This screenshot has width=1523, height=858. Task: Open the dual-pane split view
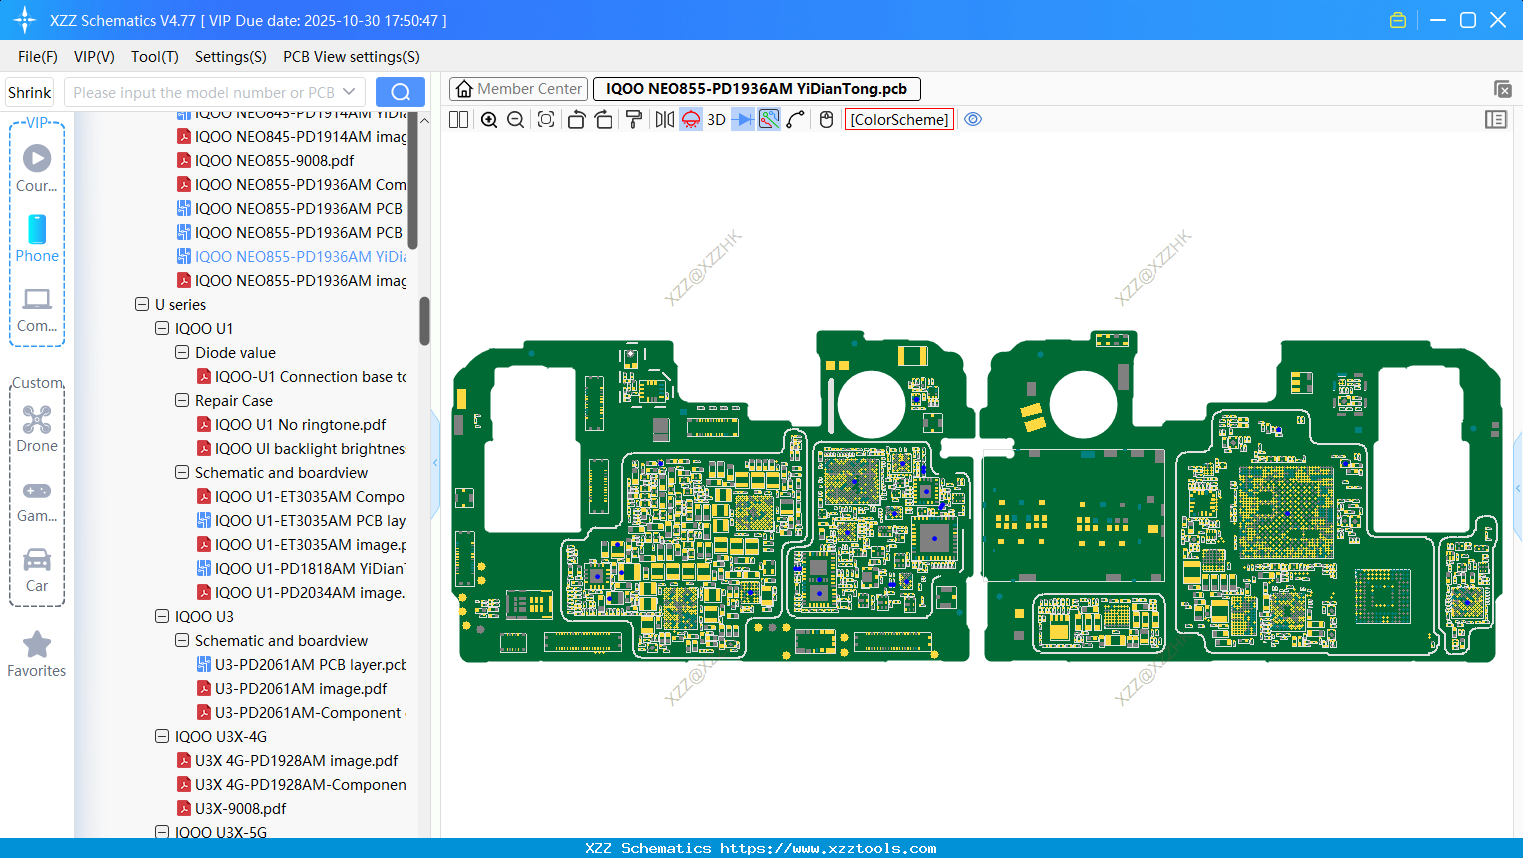[x=457, y=119]
